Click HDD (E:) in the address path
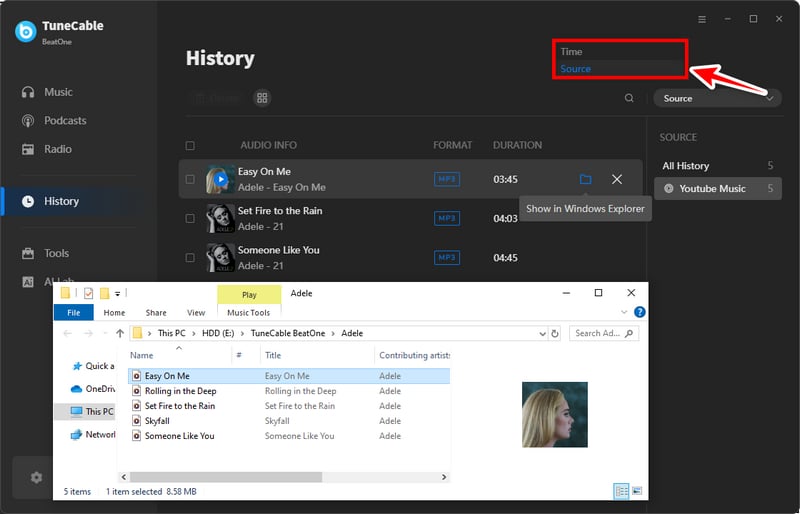This screenshot has height=514, width=800. [218, 333]
